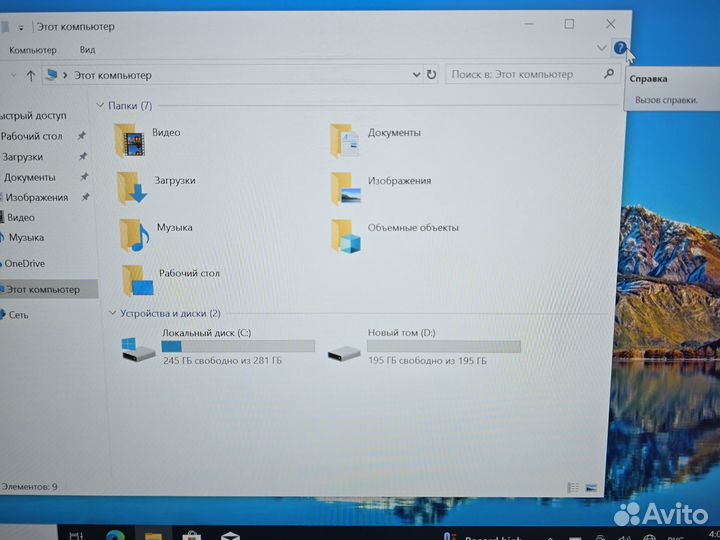Click the Новый том (D:) capacity bar
720x540 pixels.
[x=444, y=346]
